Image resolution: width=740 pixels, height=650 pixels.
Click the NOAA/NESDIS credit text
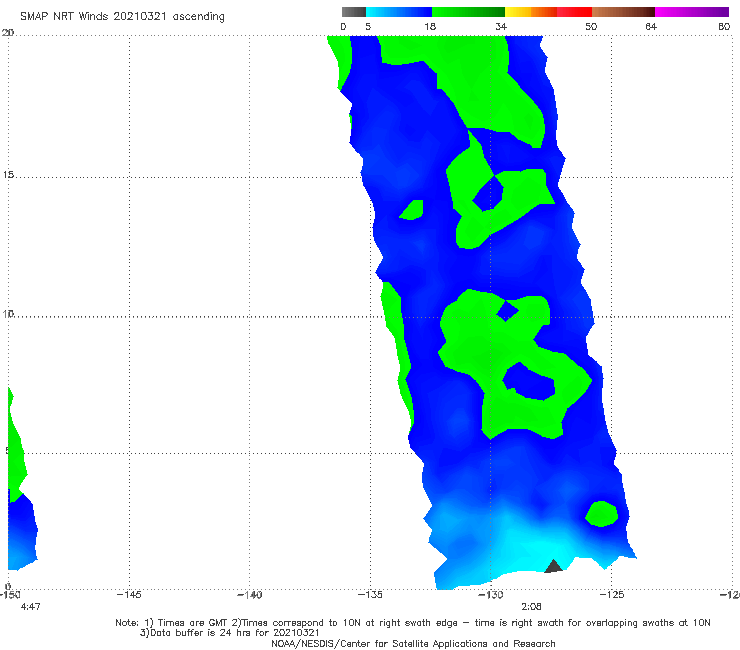(413, 643)
